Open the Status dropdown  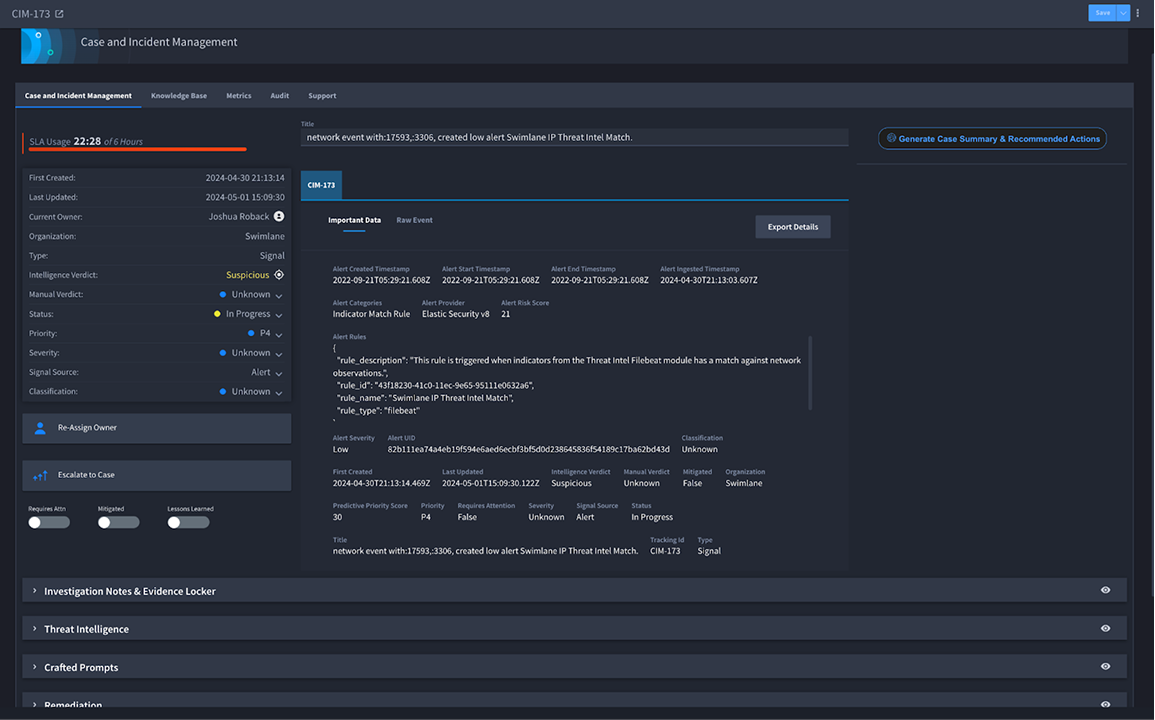[279, 315]
